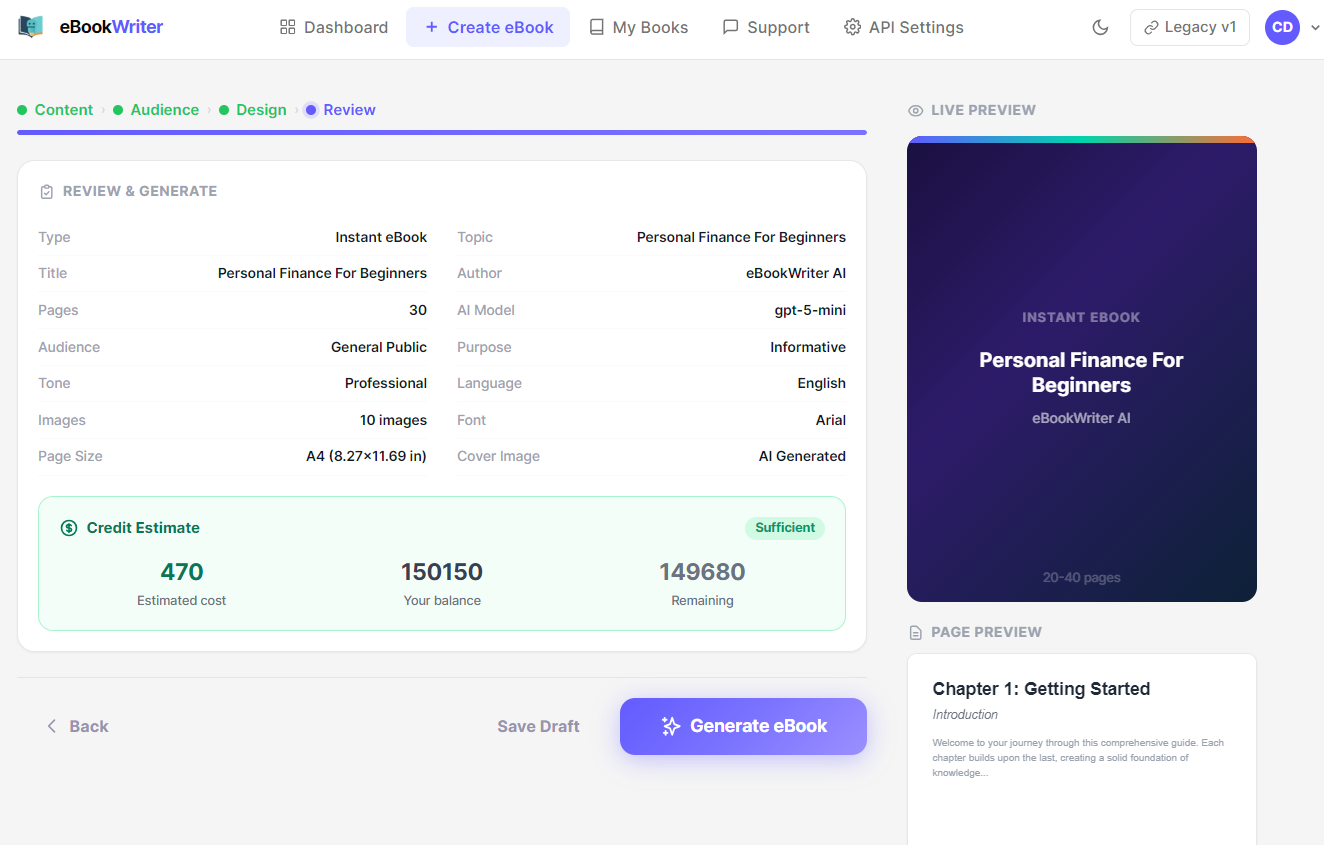Screen dimensions: 1324x845
Task: Click the Review & Generate clipboard icon
Action: (46, 191)
